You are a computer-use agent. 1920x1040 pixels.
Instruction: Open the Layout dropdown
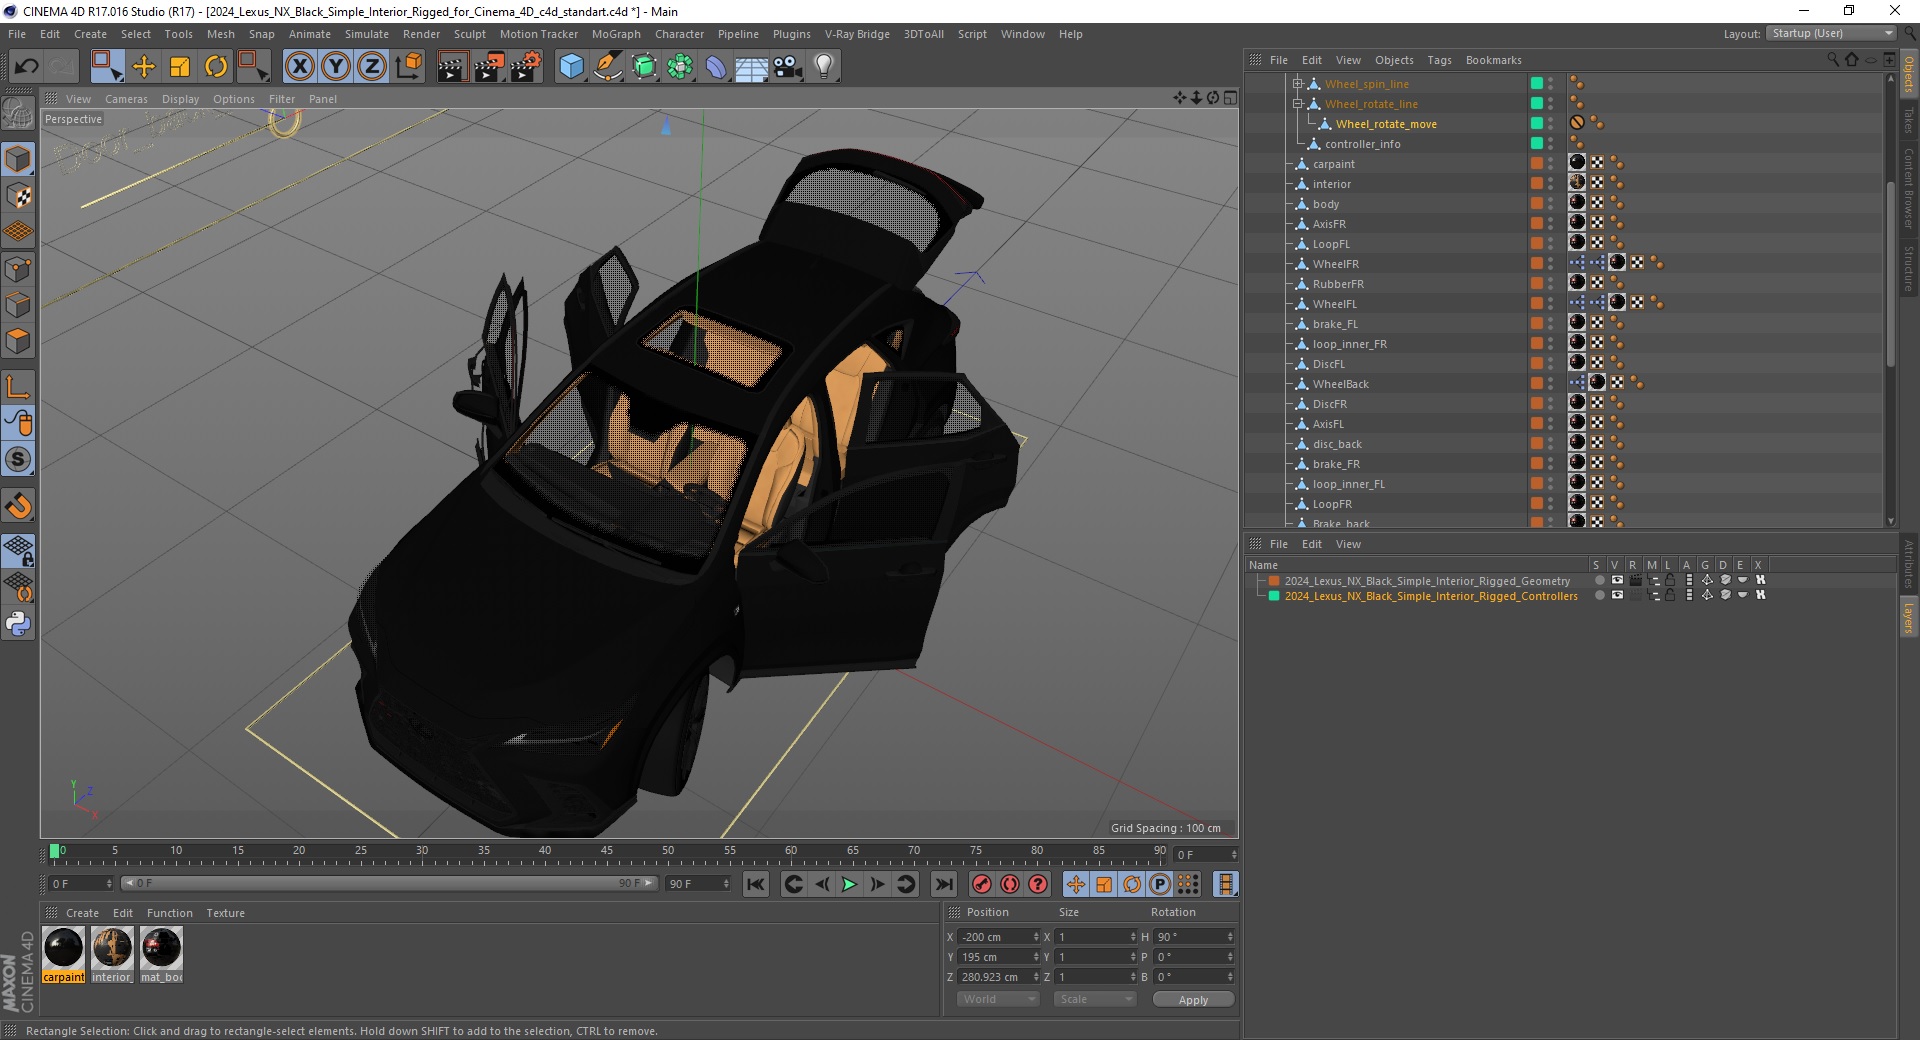(x=1831, y=33)
